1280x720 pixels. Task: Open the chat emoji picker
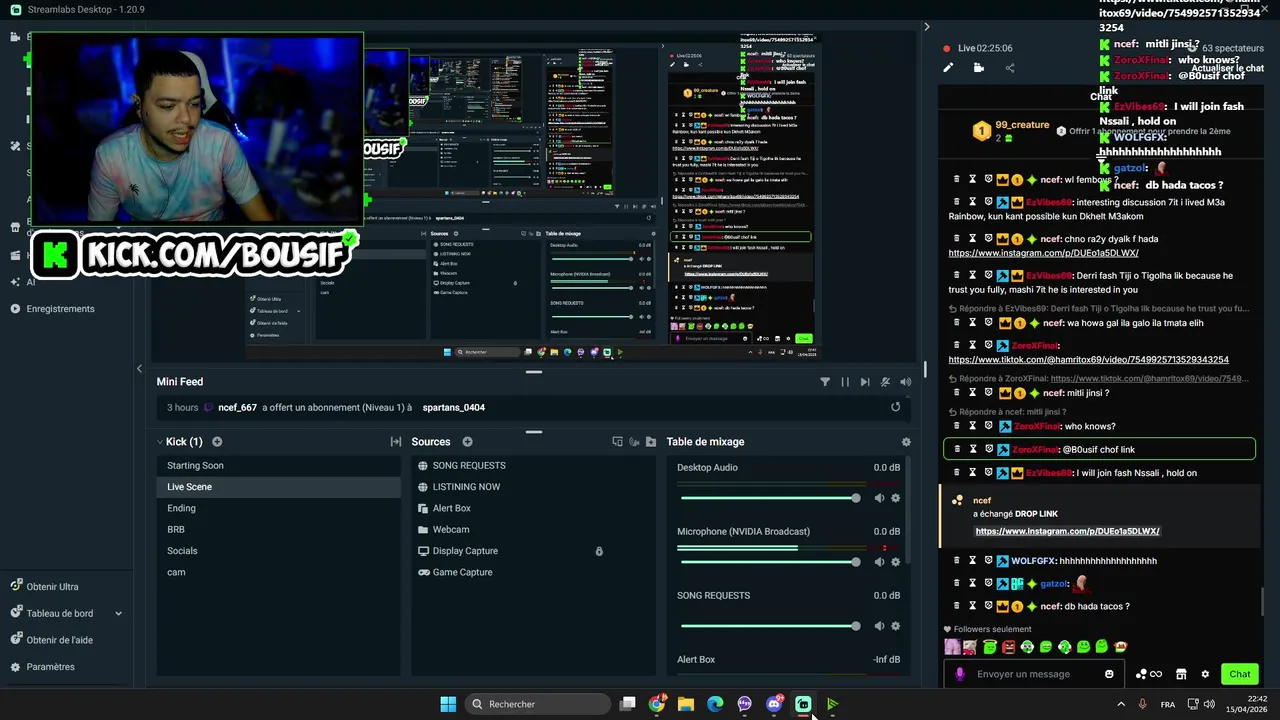pyautogui.click(x=1109, y=674)
